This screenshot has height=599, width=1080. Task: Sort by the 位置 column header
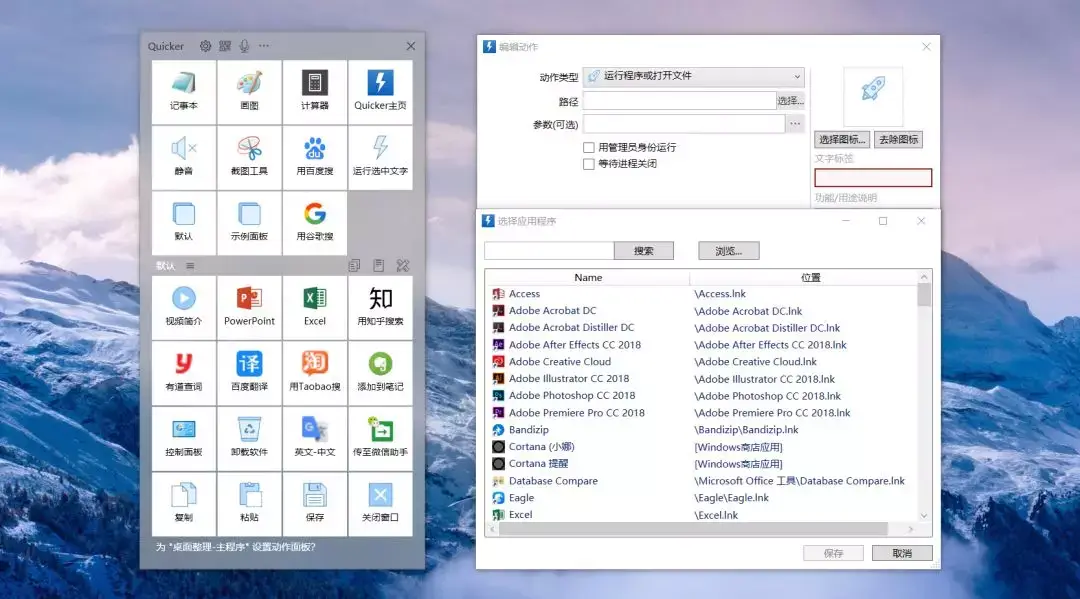pos(811,277)
